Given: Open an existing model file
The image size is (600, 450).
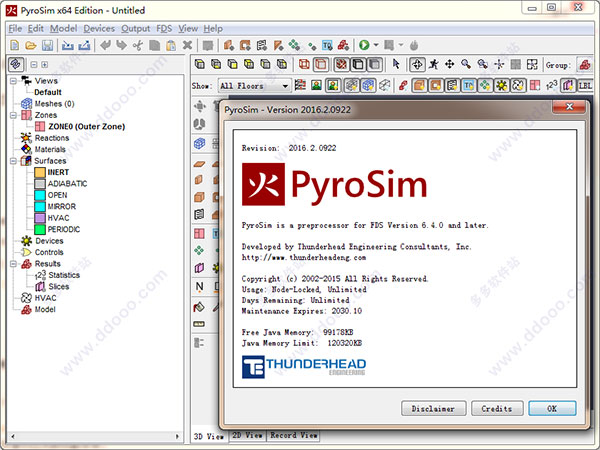Looking at the screenshot, I should click(31, 46).
